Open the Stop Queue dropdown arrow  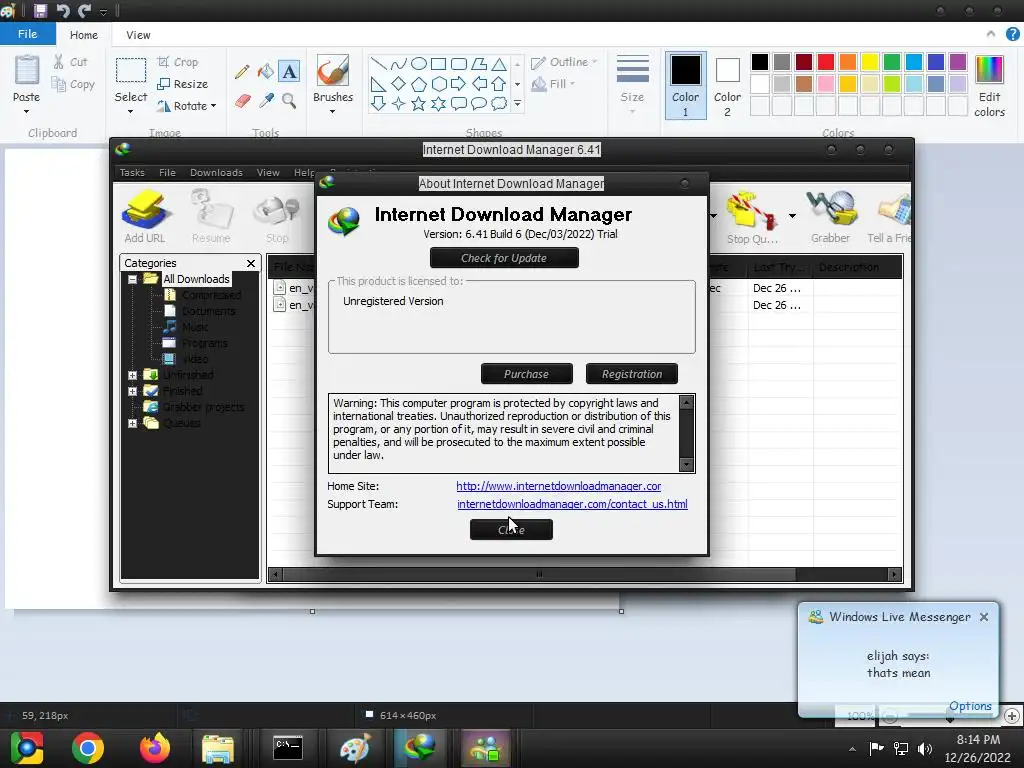pyautogui.click(x=792, y=216)
